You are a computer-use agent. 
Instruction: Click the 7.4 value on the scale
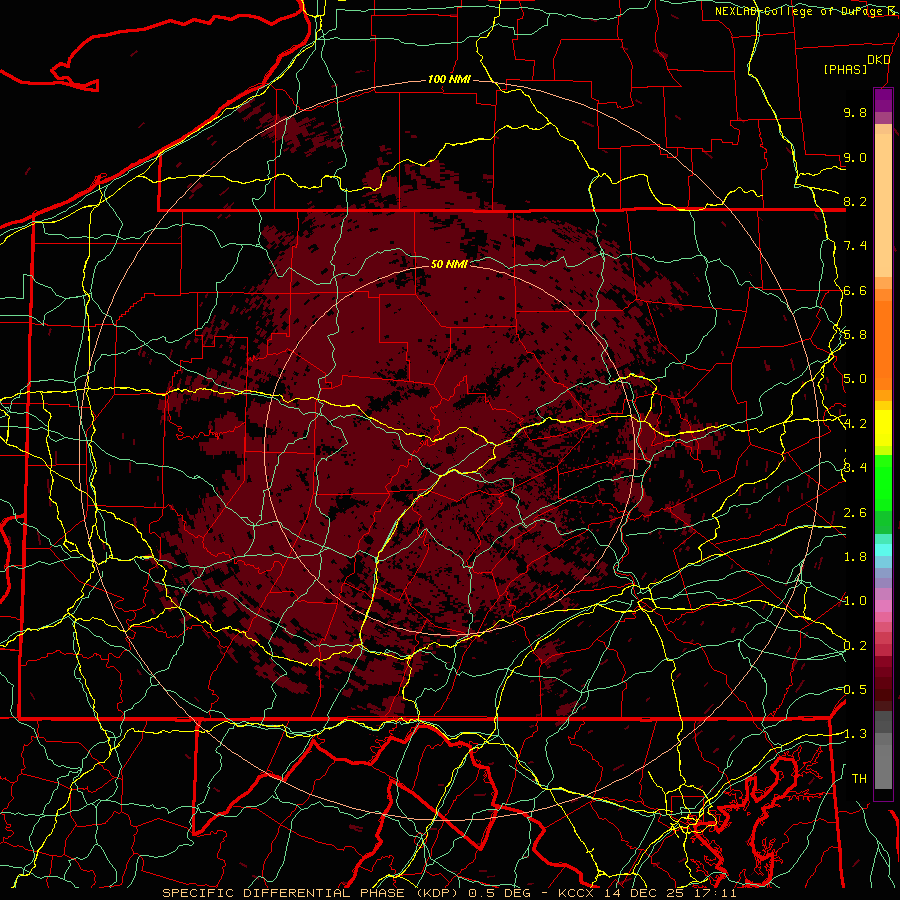point(855,246)
